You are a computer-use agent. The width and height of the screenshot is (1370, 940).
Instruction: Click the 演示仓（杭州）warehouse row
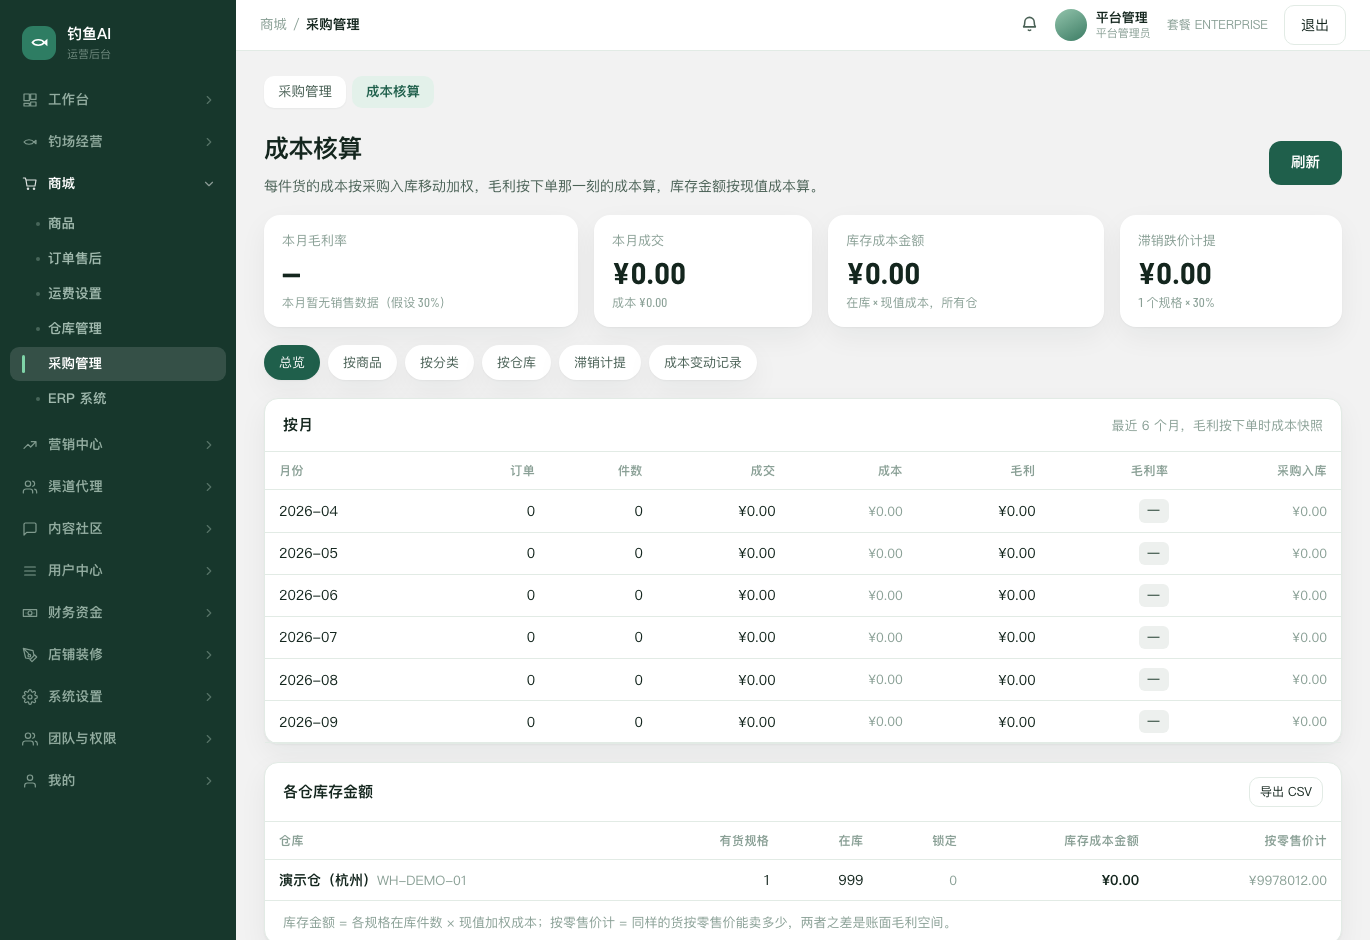click(803, 880)
